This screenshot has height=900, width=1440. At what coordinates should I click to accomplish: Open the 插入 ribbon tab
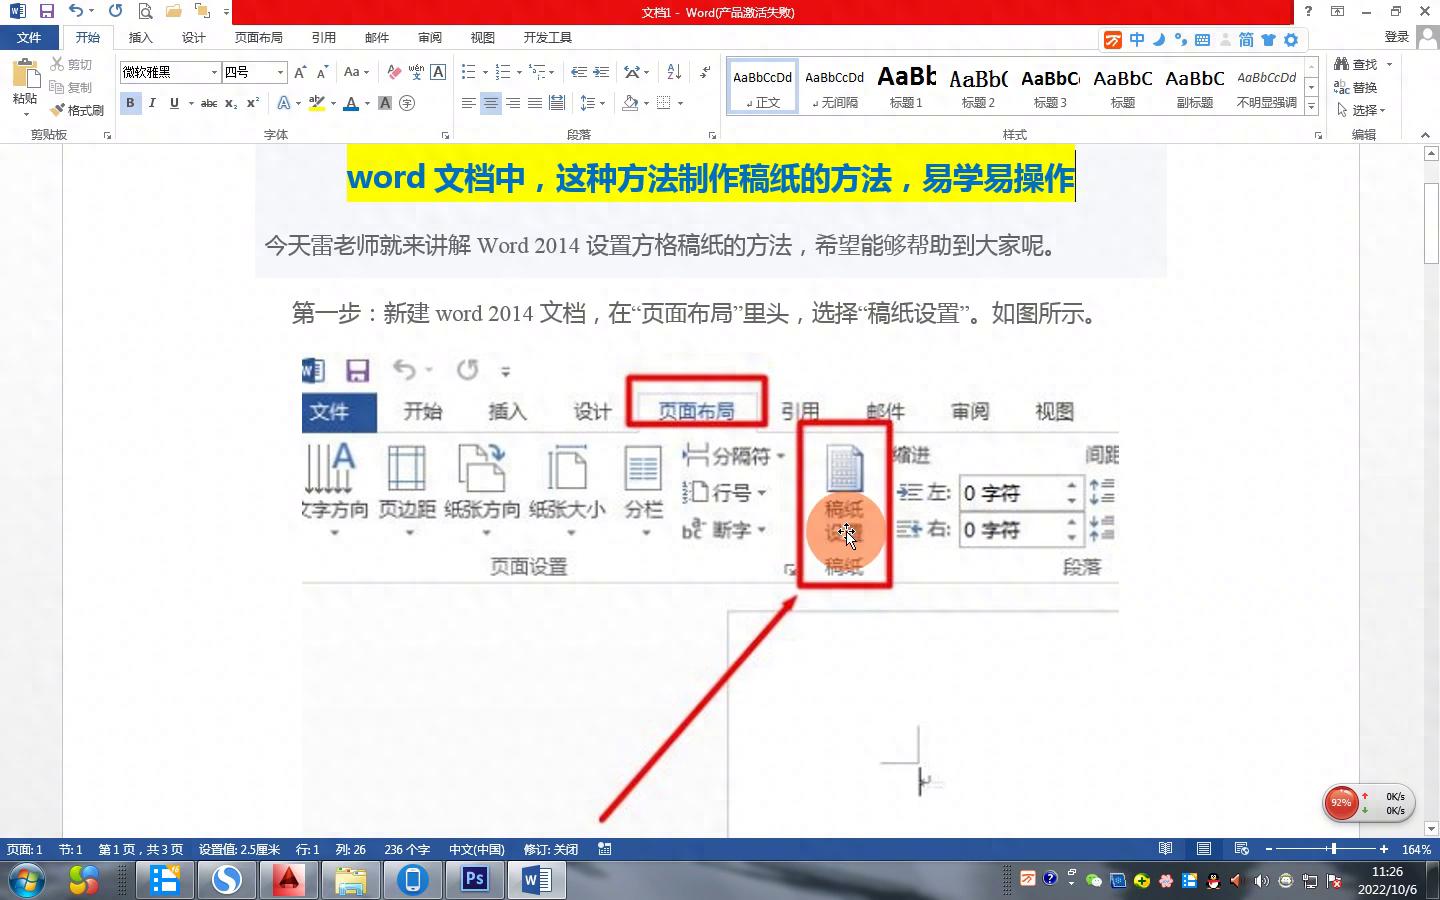click(x=141, y=37)
